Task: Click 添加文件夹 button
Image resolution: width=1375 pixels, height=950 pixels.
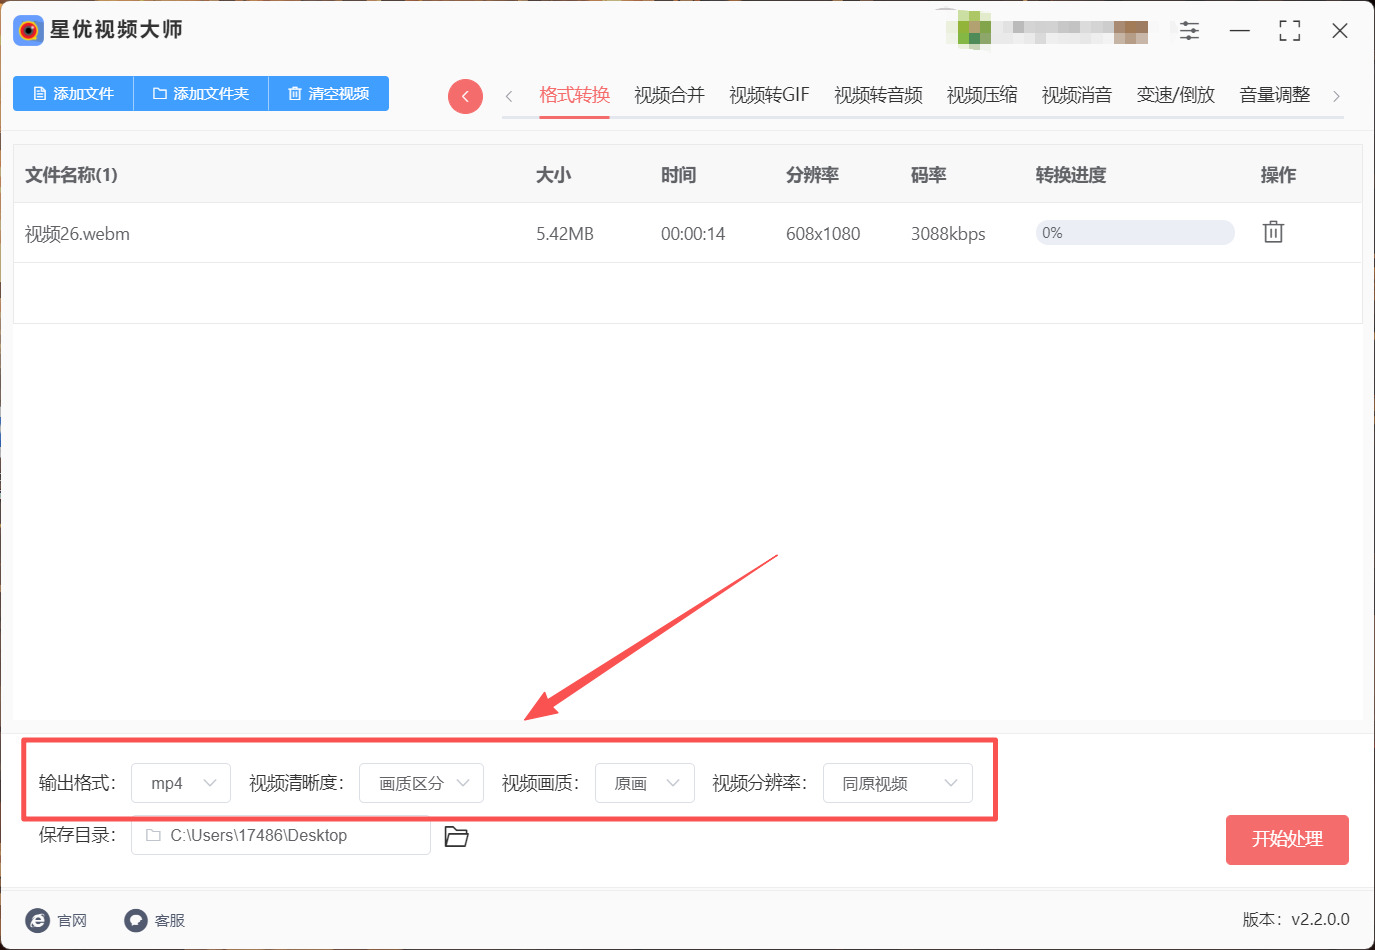Action: (201, 93)
